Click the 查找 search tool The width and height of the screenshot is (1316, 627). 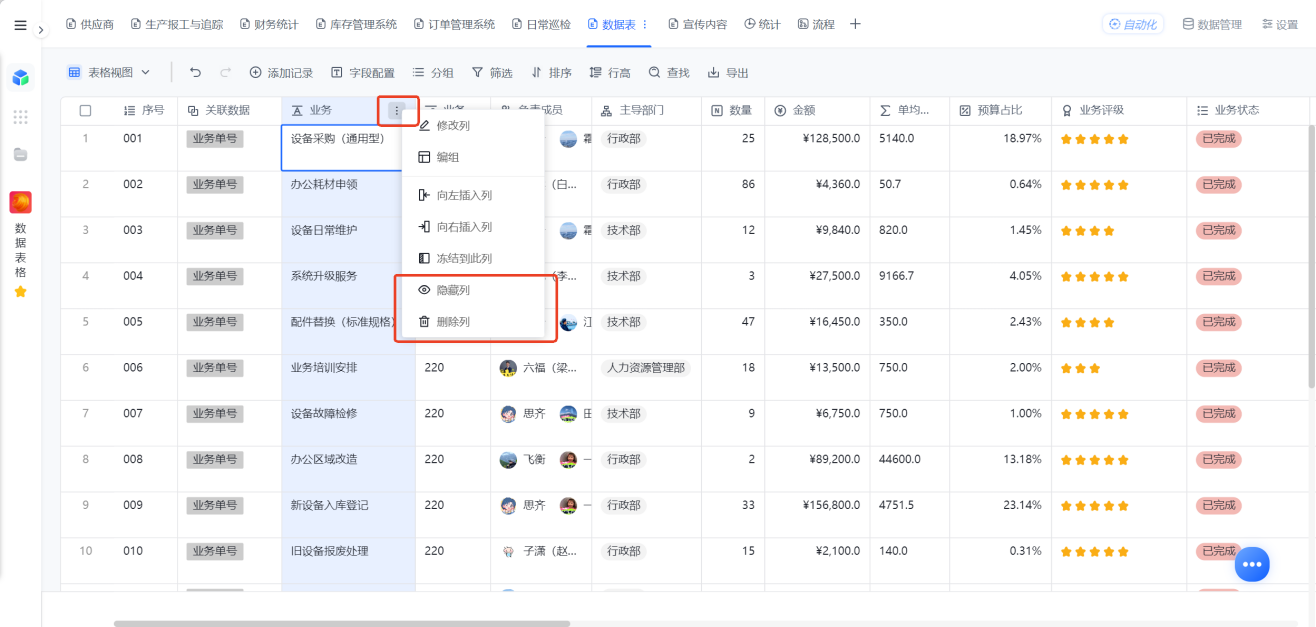669,72
